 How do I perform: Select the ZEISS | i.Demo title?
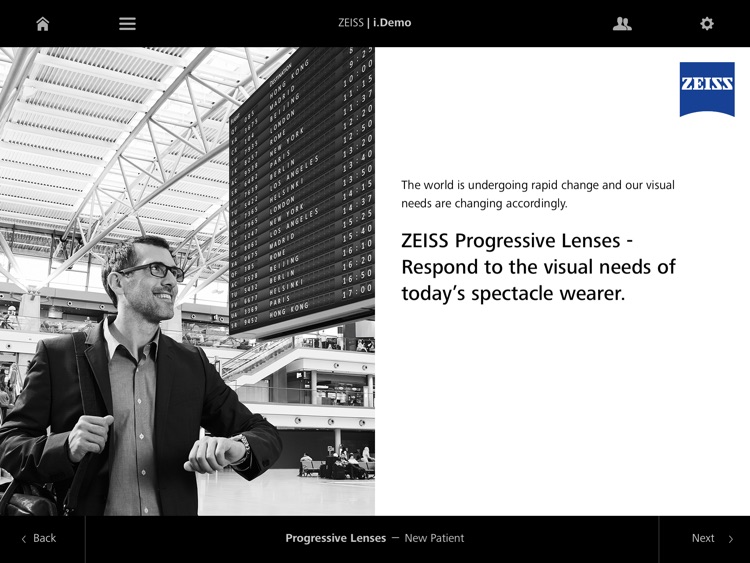tap(375, 22)
